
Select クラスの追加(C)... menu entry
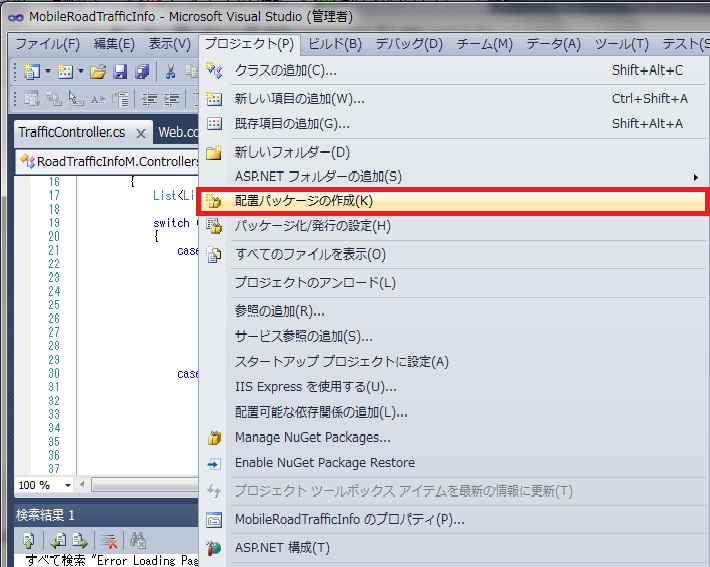pyautogui.click(x=453, y=71)
